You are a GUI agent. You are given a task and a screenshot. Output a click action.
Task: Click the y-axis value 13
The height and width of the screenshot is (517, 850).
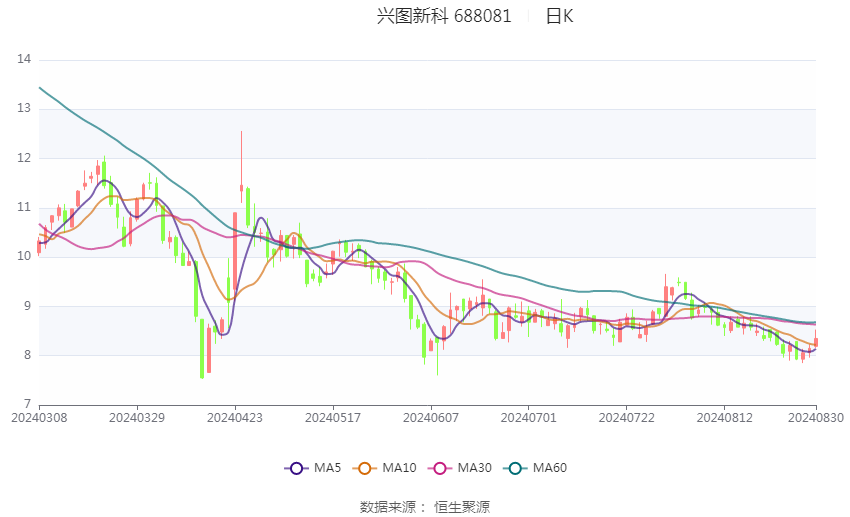tap(24, 108)
